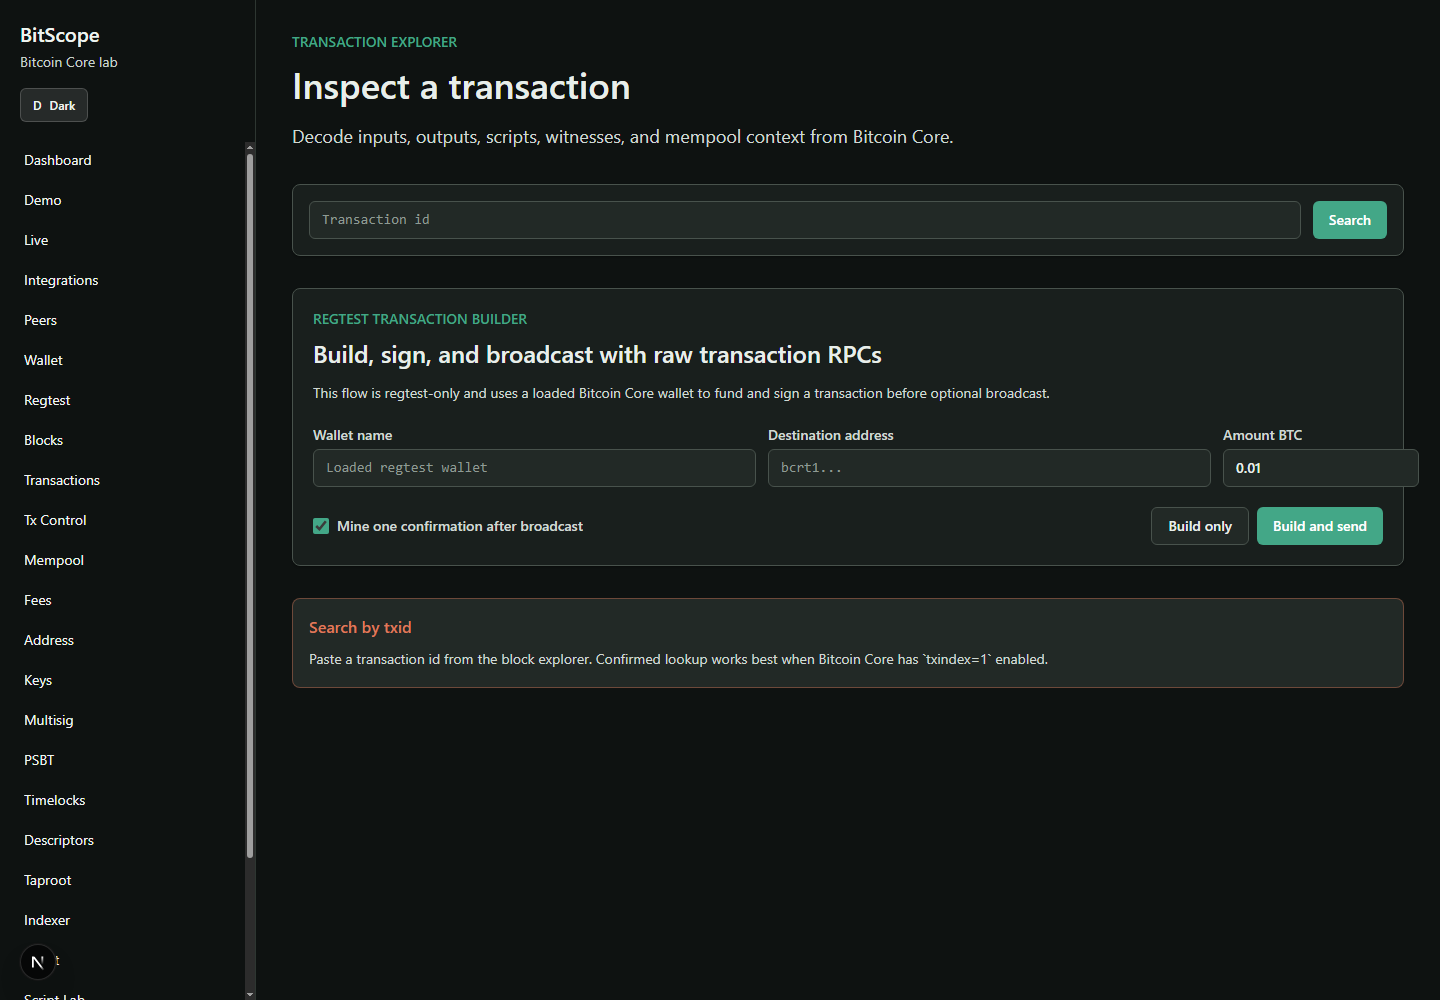Select Regtest in the sidebar

(47, 400)
